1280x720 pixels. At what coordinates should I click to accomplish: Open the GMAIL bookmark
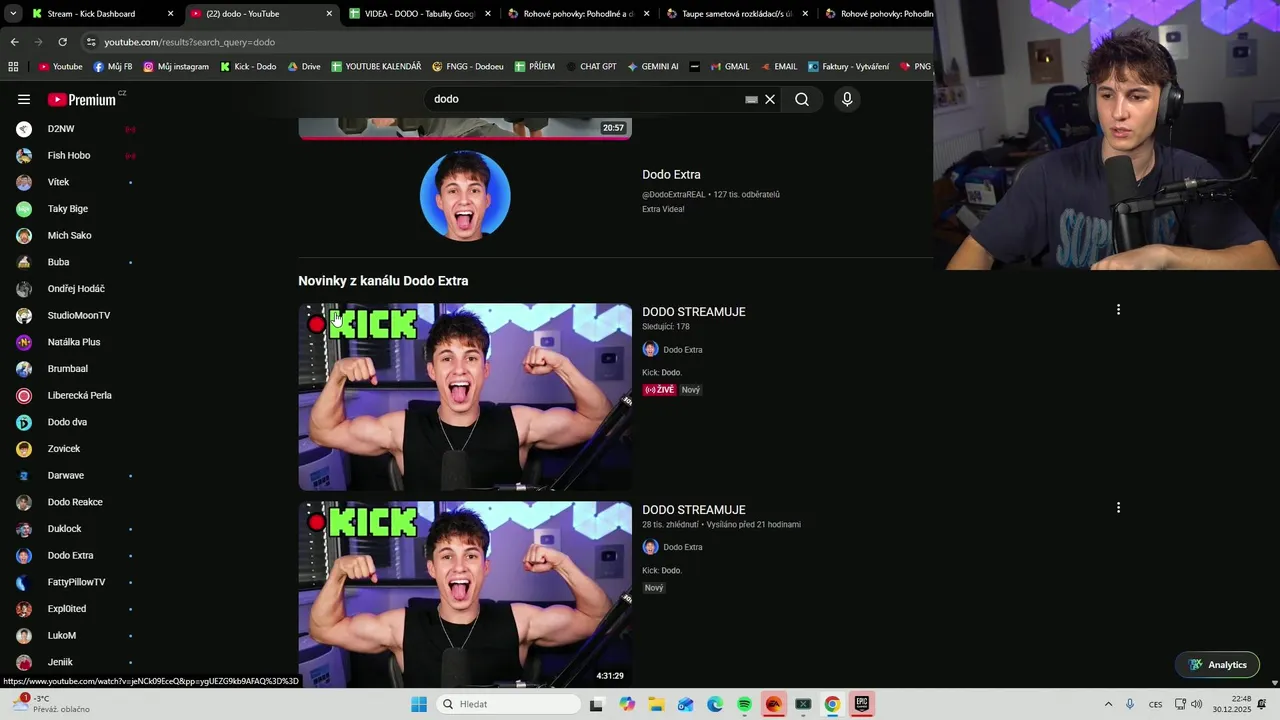click(729, 67)
